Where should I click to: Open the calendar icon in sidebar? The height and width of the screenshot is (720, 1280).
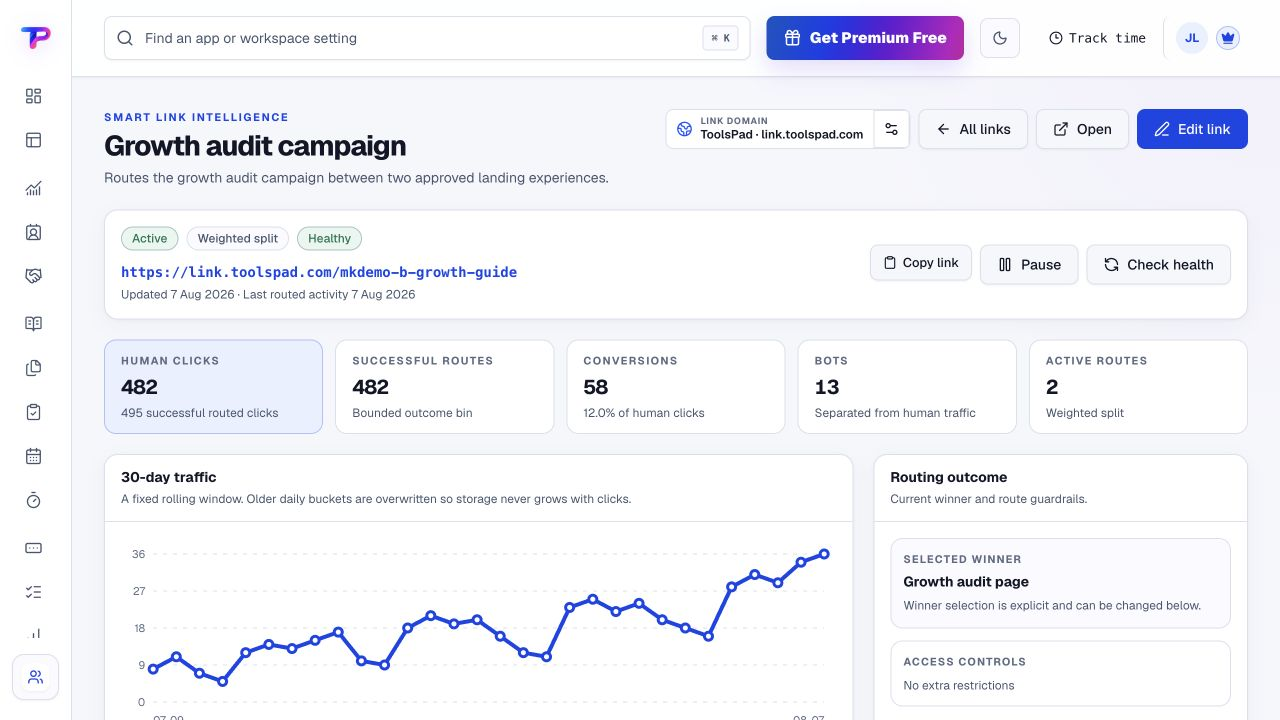click(x=33, y=456)
